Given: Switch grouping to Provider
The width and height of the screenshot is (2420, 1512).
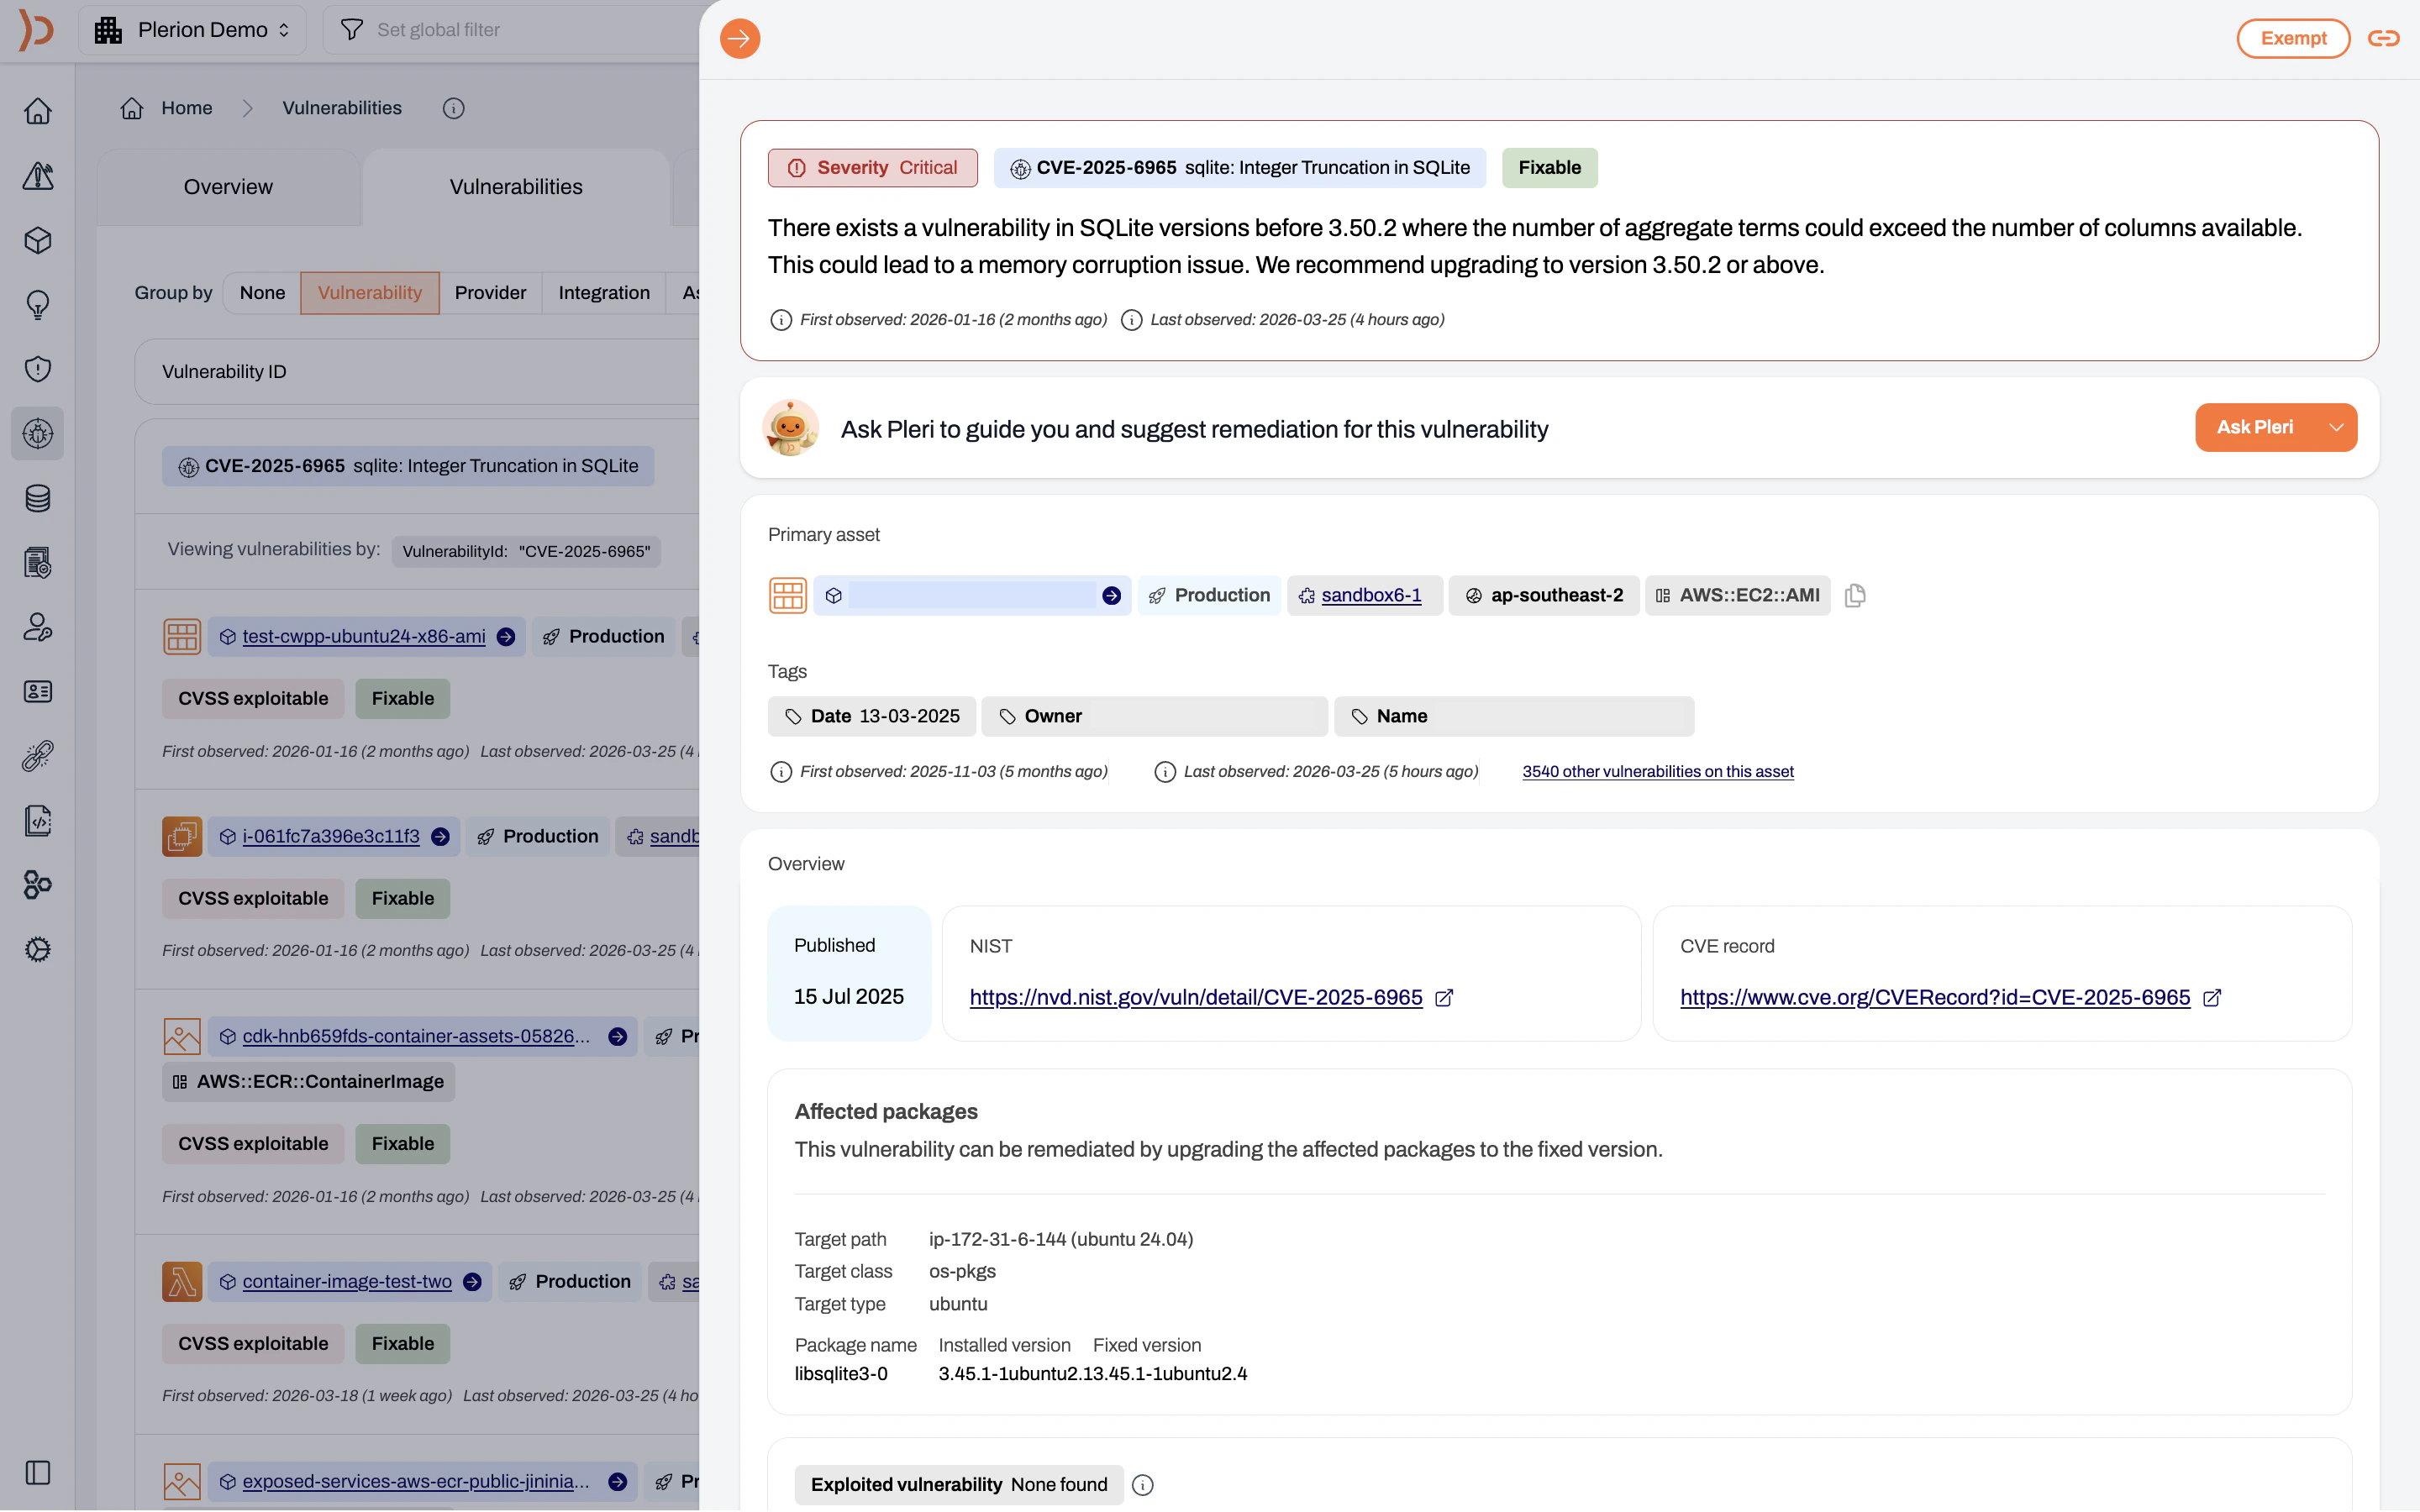Looking at the screenshot, I should click(490, 292).
